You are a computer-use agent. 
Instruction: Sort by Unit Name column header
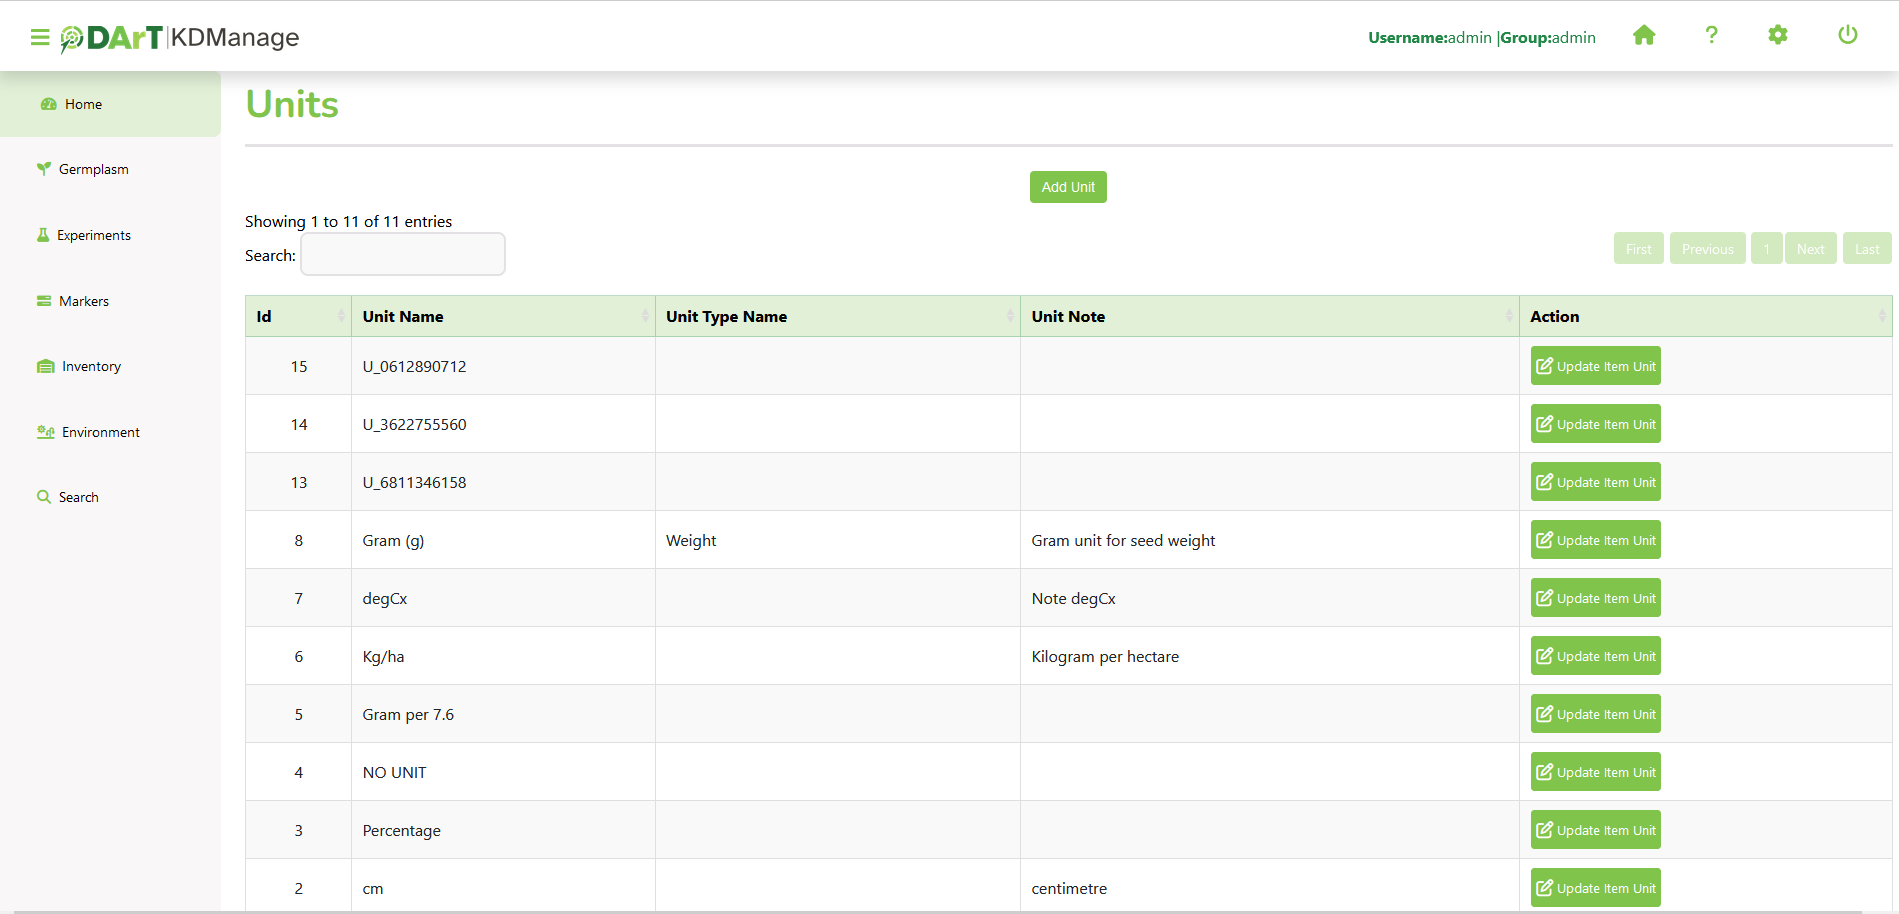503,316
